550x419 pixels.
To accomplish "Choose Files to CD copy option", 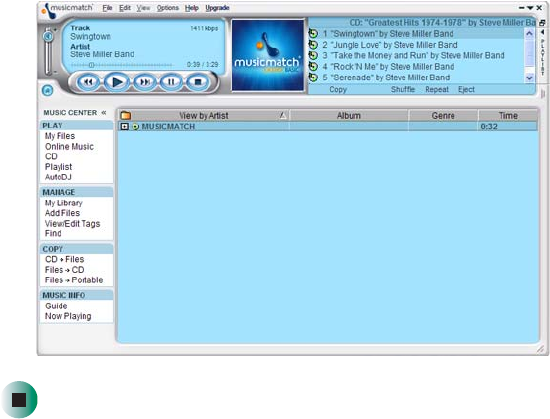I will click(x=65, y=270).
